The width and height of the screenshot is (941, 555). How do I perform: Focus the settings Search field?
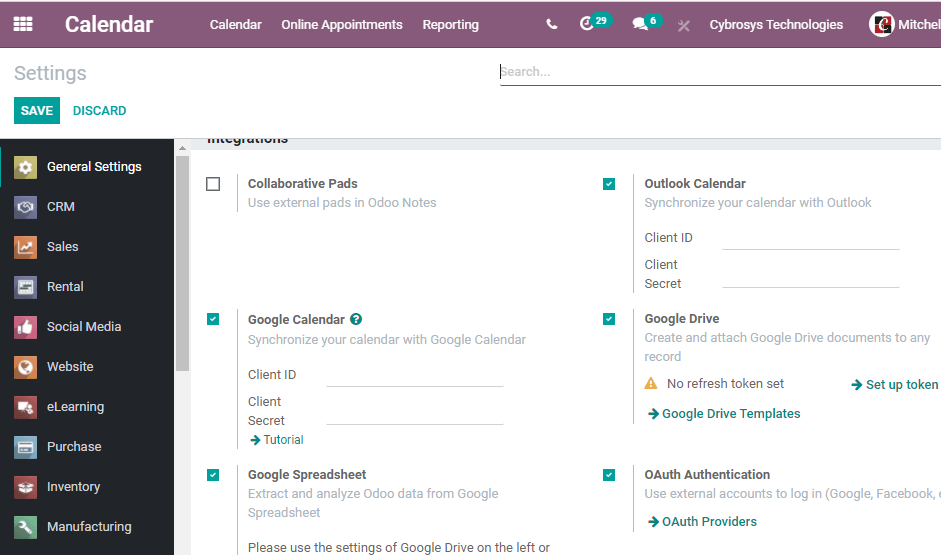pos(720,72)
